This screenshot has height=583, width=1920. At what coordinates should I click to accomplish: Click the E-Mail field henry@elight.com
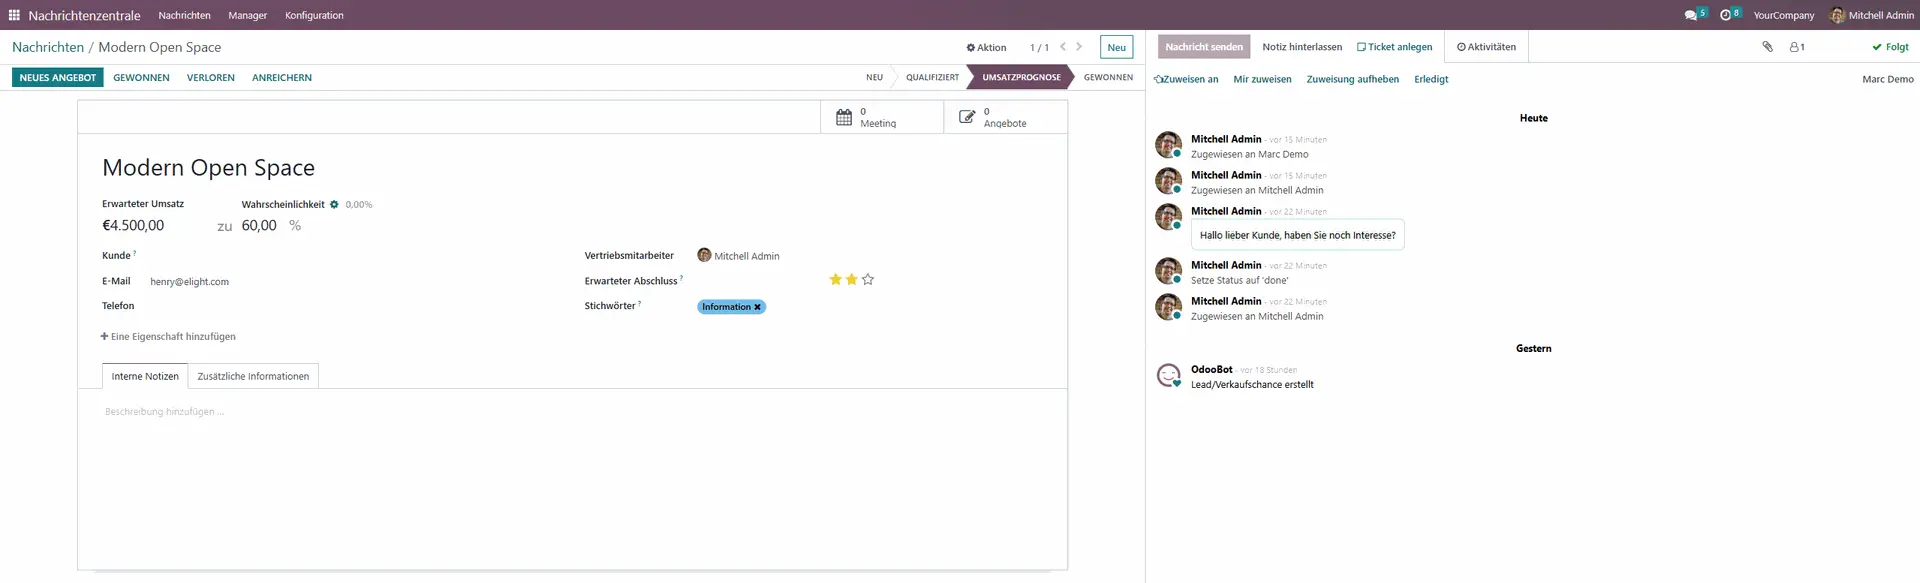[x=189, y=282]
